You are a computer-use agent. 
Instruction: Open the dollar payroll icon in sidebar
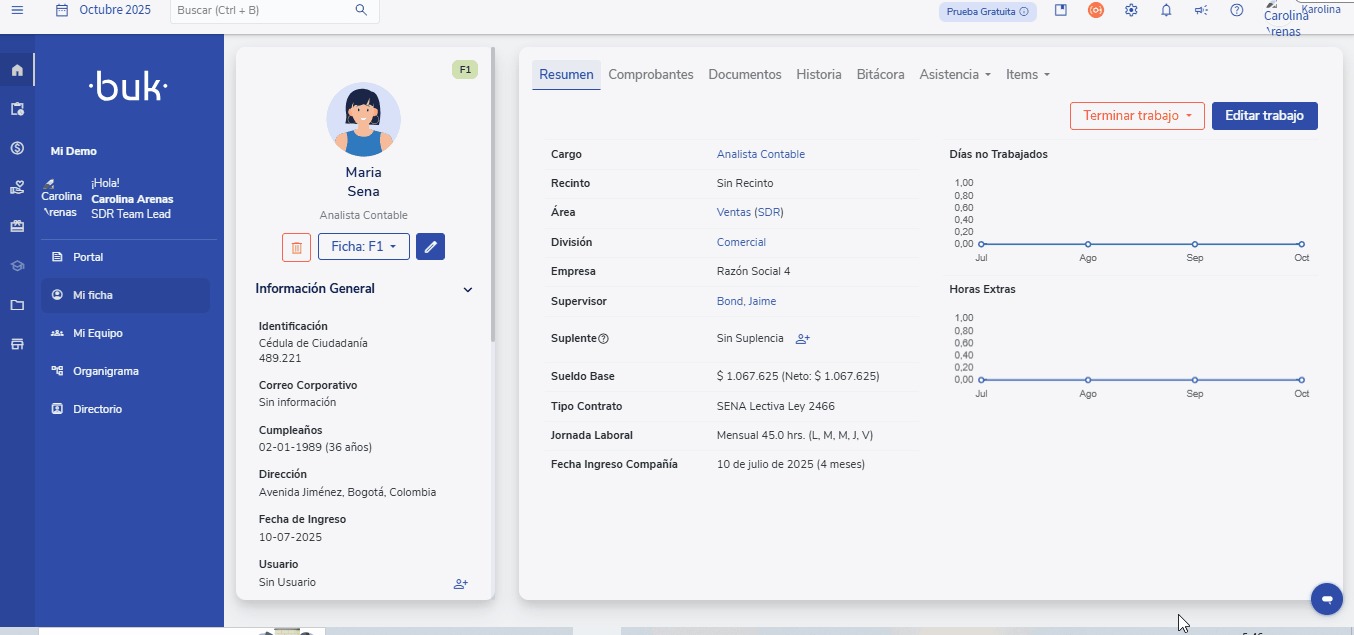pyautogui.click(x=17, y=148)
